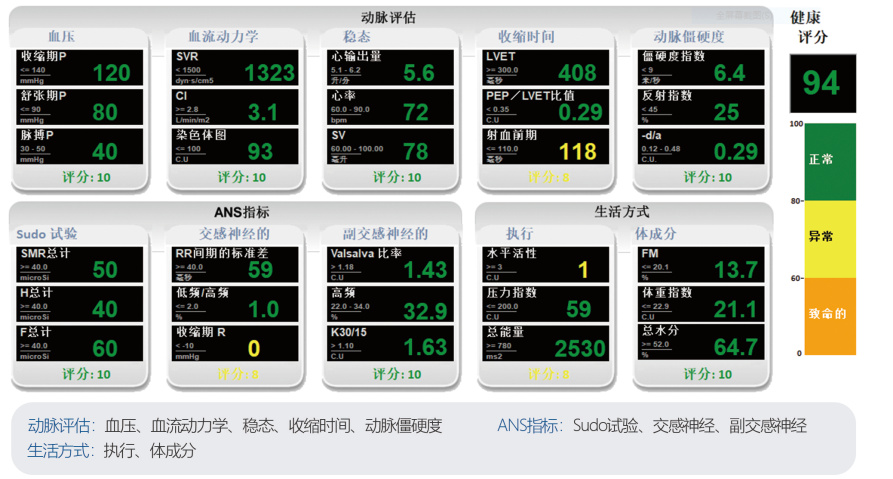This screenshot has width=893, height=479.
Task: Select the yellow 异常 range segment
Action: point(822,238)
